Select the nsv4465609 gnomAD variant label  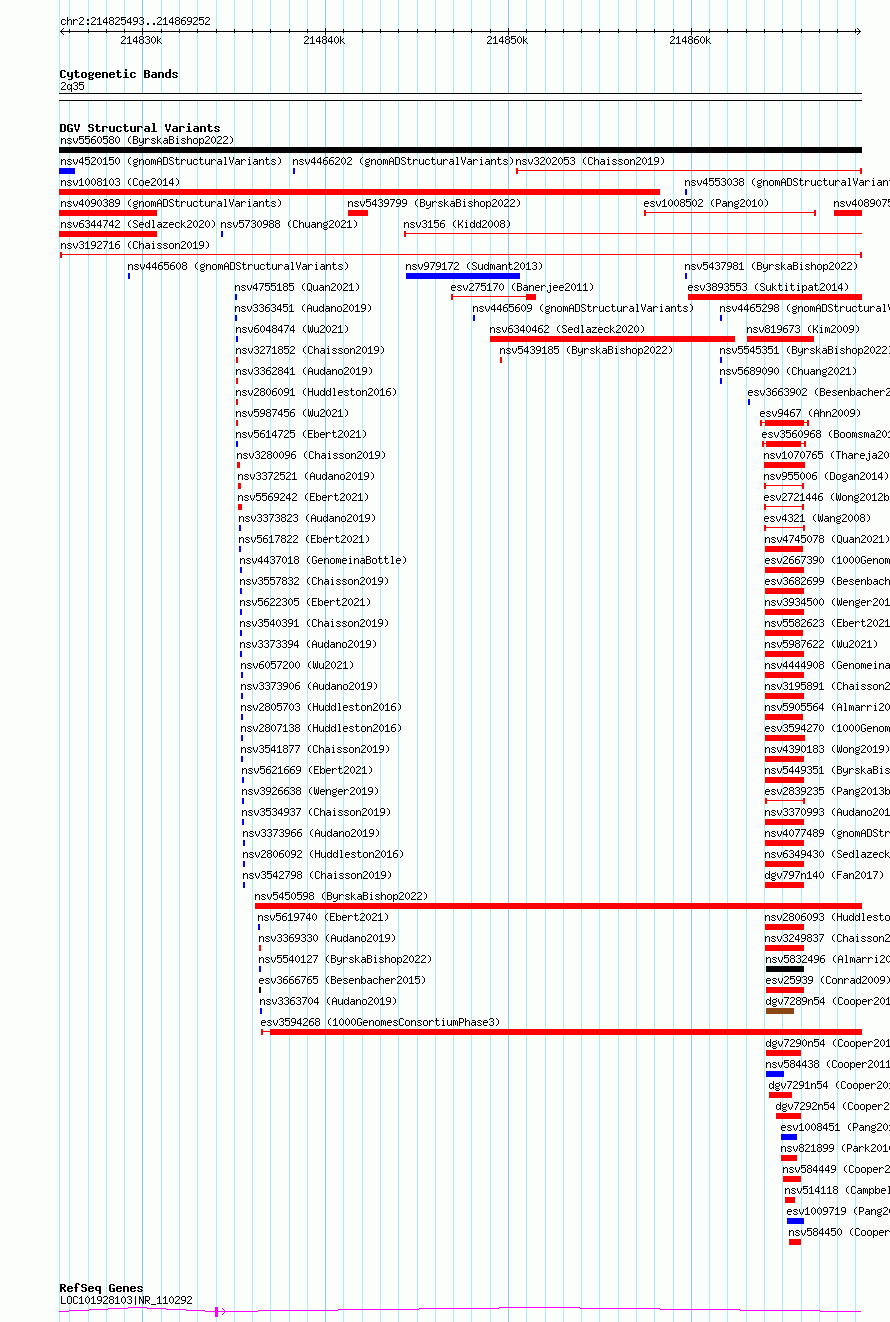pos(583,308)
